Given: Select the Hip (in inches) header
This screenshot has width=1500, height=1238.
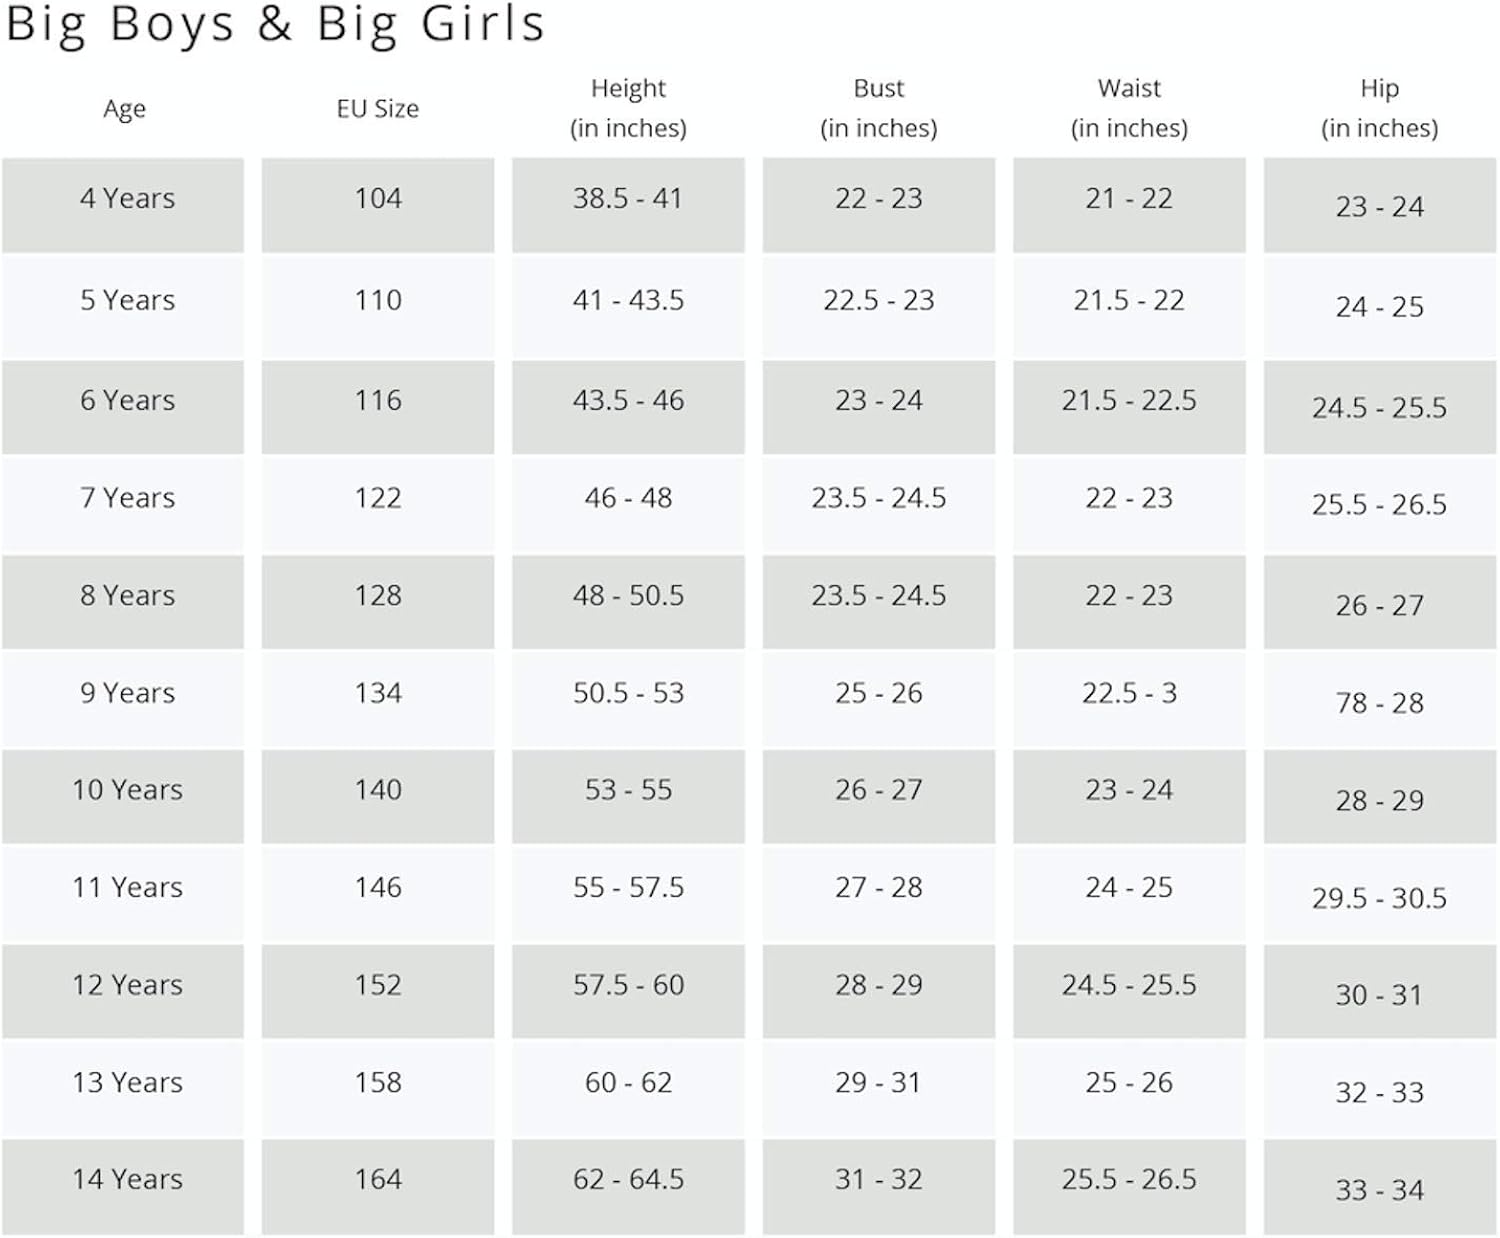Looking at the screenshot, I should pos(1379,108).
